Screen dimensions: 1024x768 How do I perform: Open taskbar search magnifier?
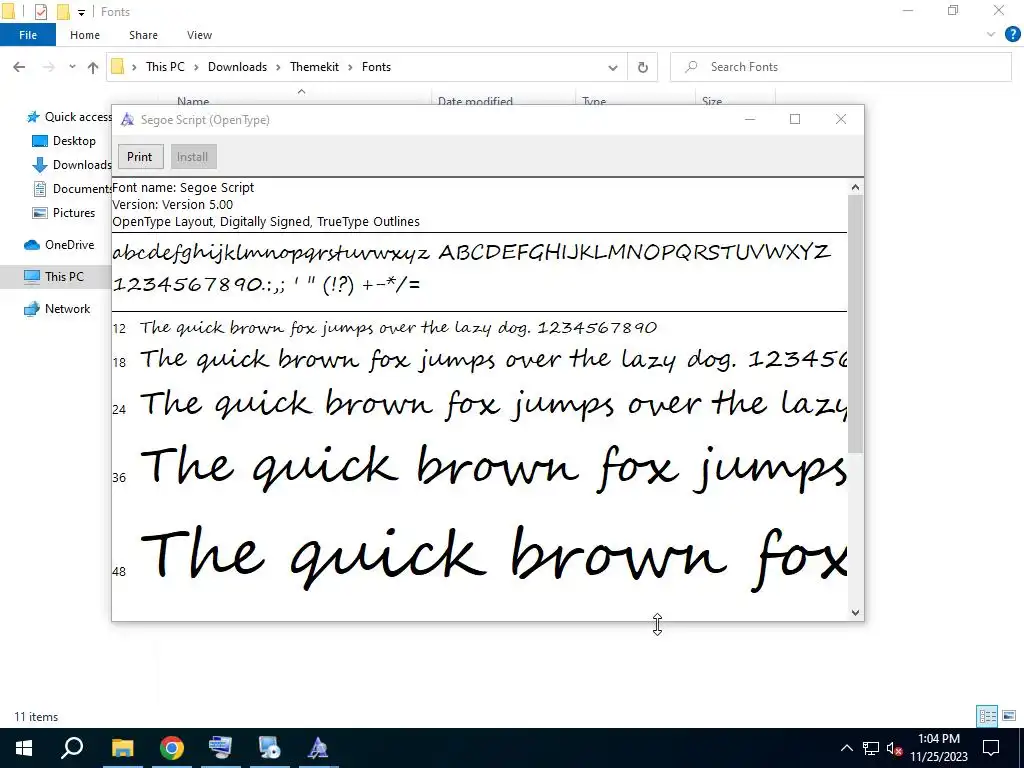click(72, 748)
